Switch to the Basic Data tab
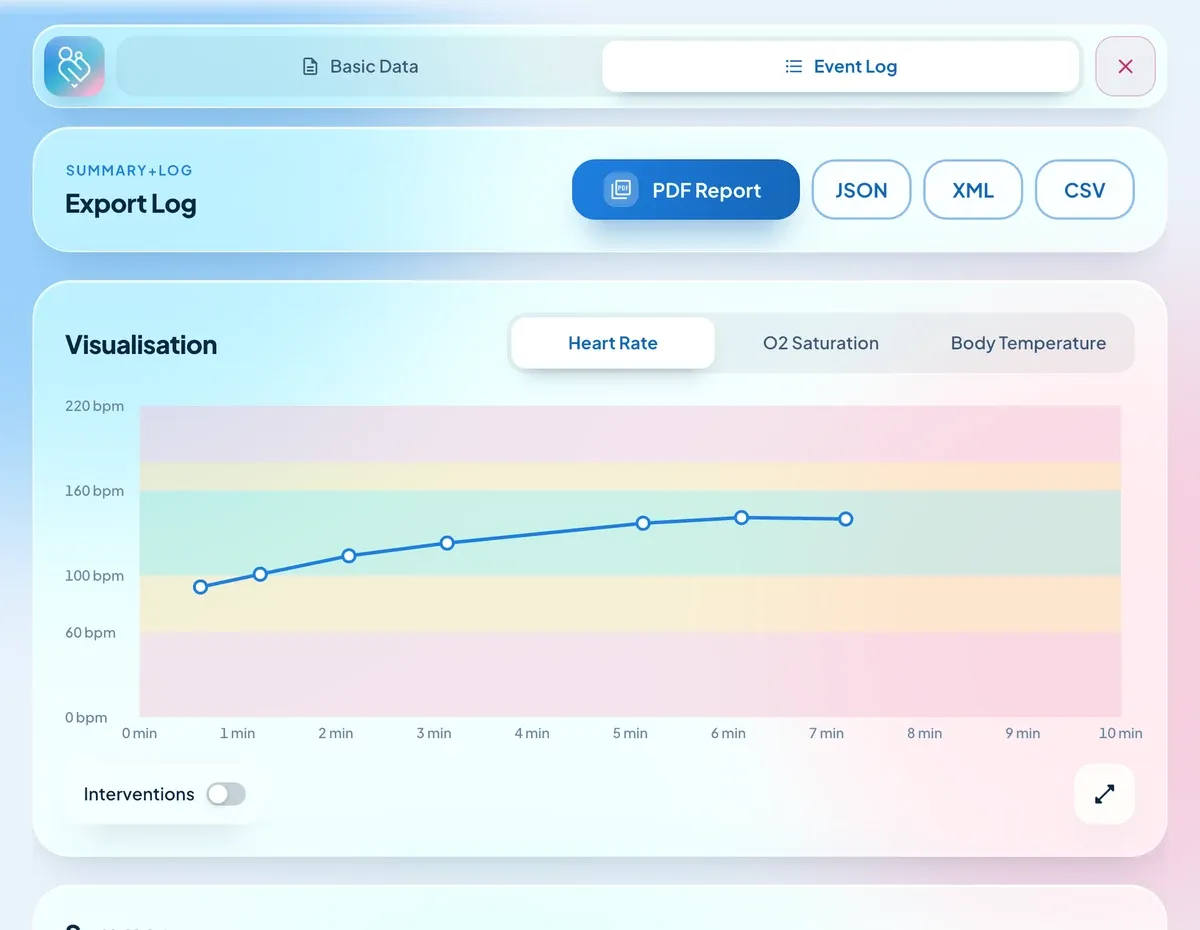Viewport: 1200px width, 930px height. click(x=360, y=67)
